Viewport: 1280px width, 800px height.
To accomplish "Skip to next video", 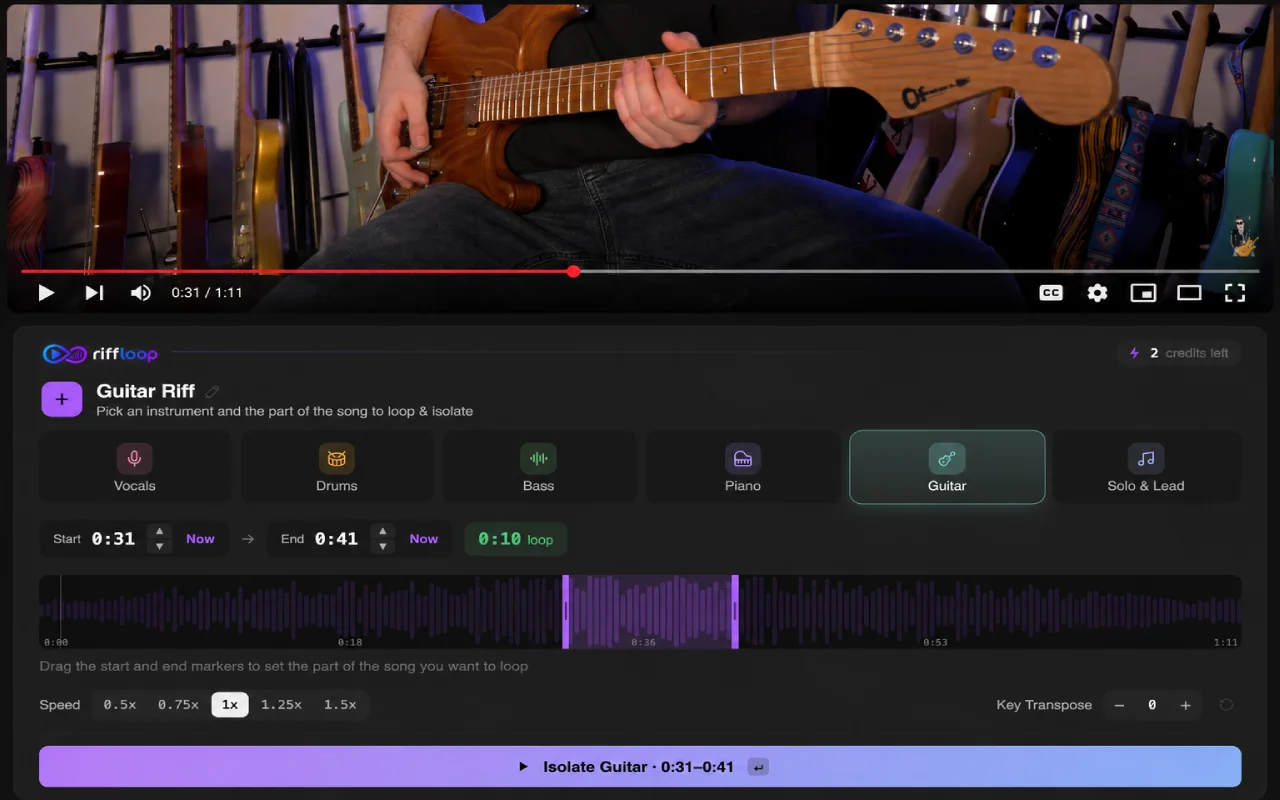I will (x=94, y=293).
